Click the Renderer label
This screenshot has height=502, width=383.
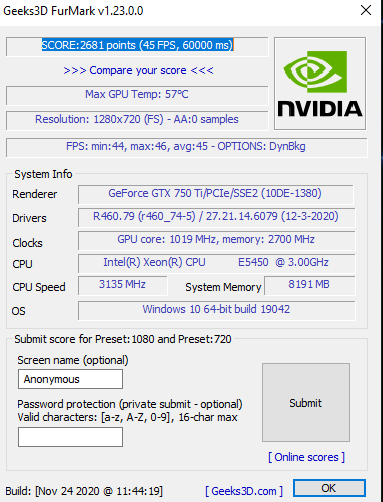35,194
